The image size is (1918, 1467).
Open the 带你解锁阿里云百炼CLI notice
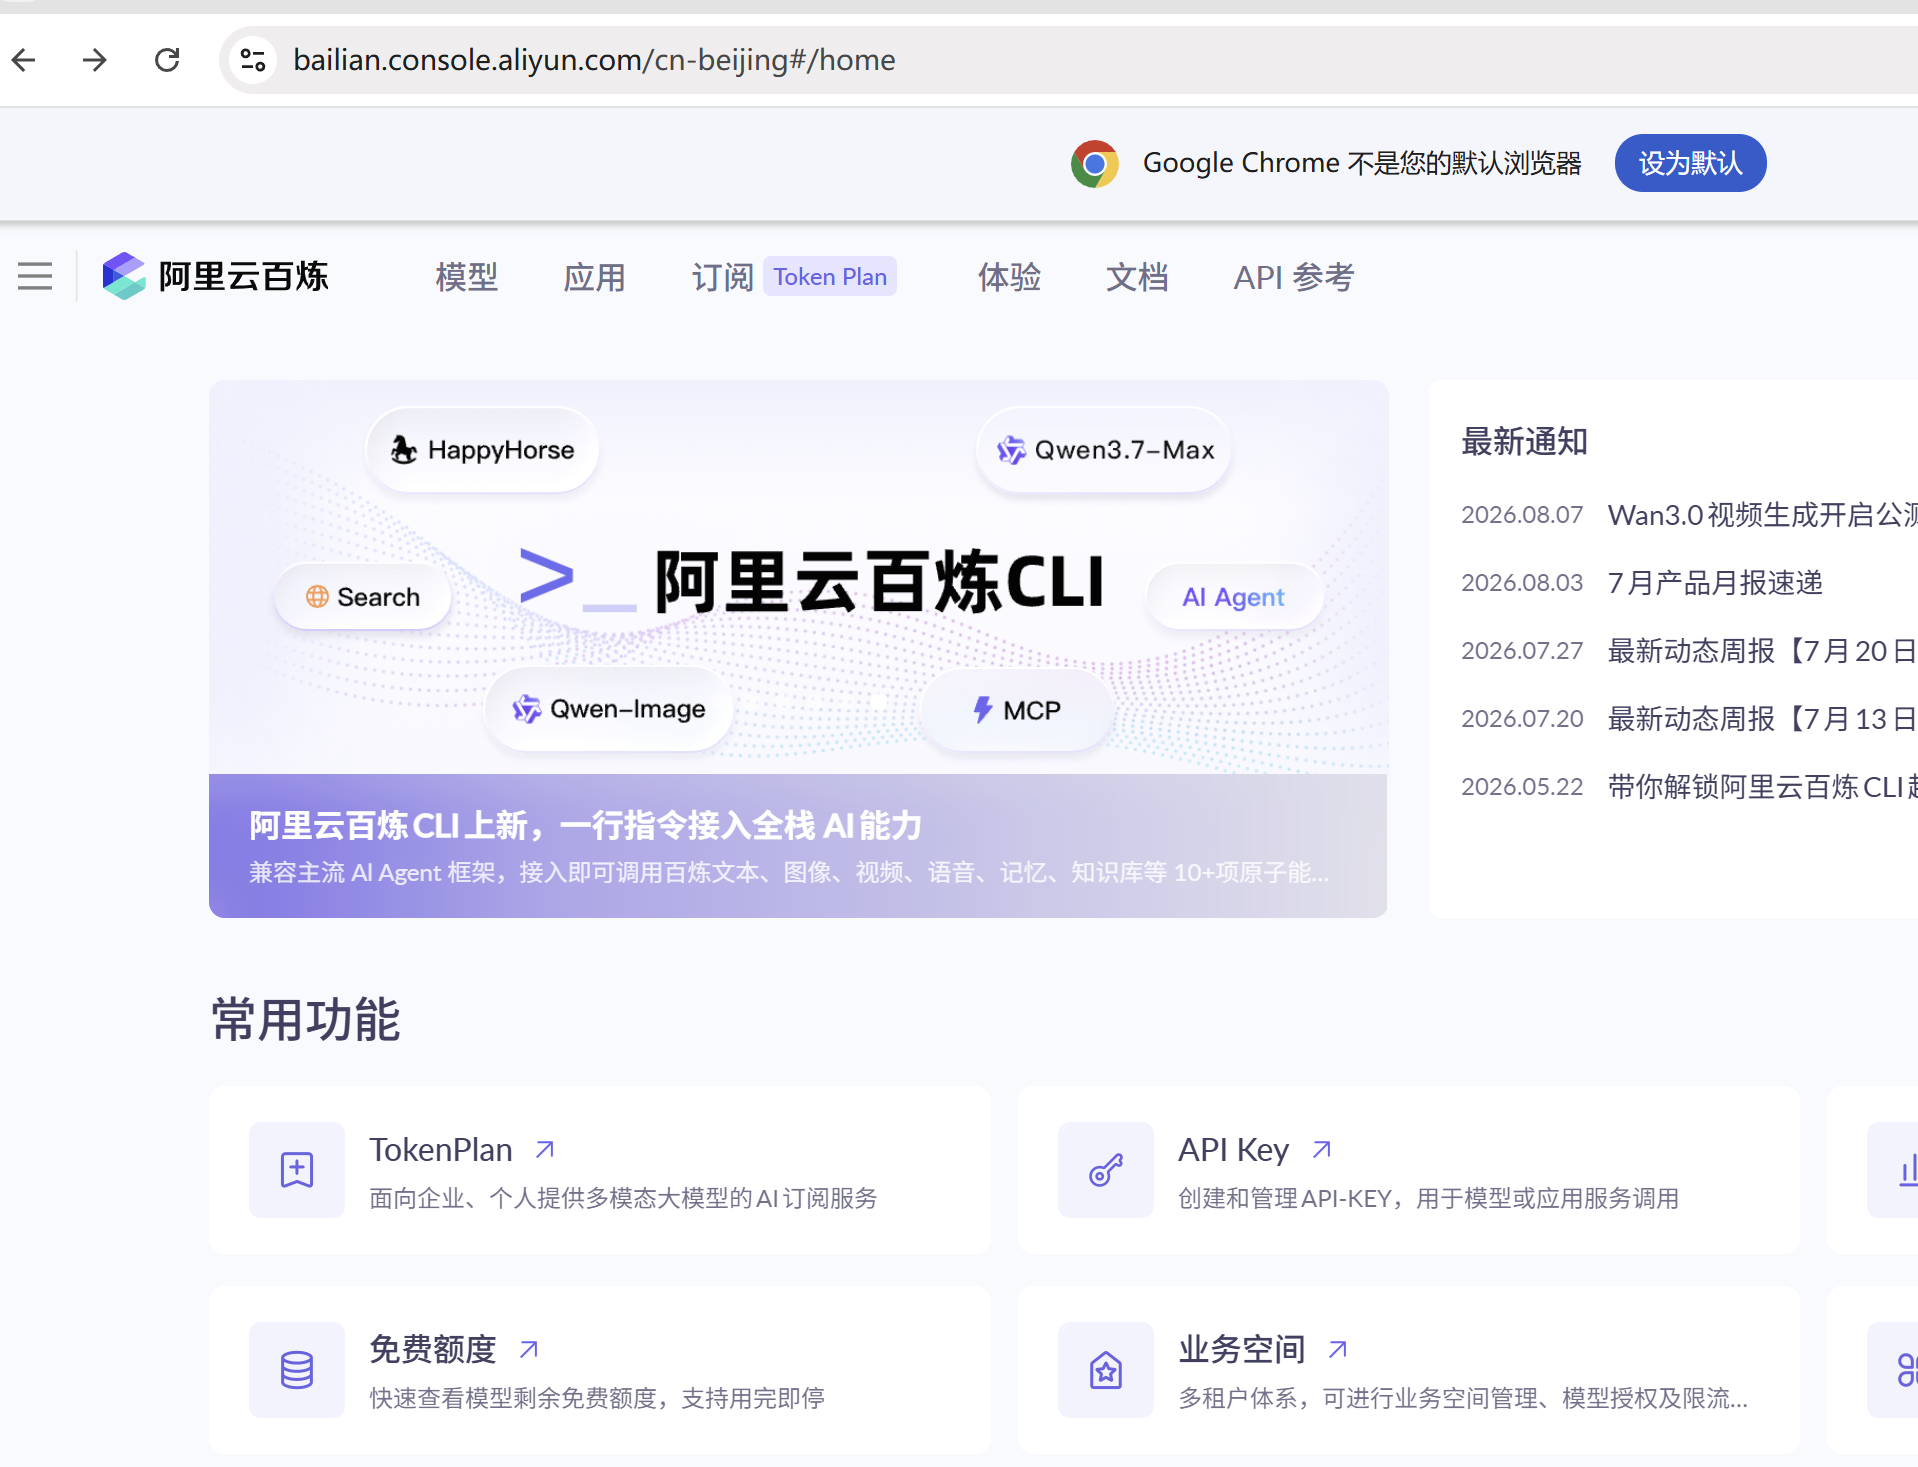coord(1762,787)
